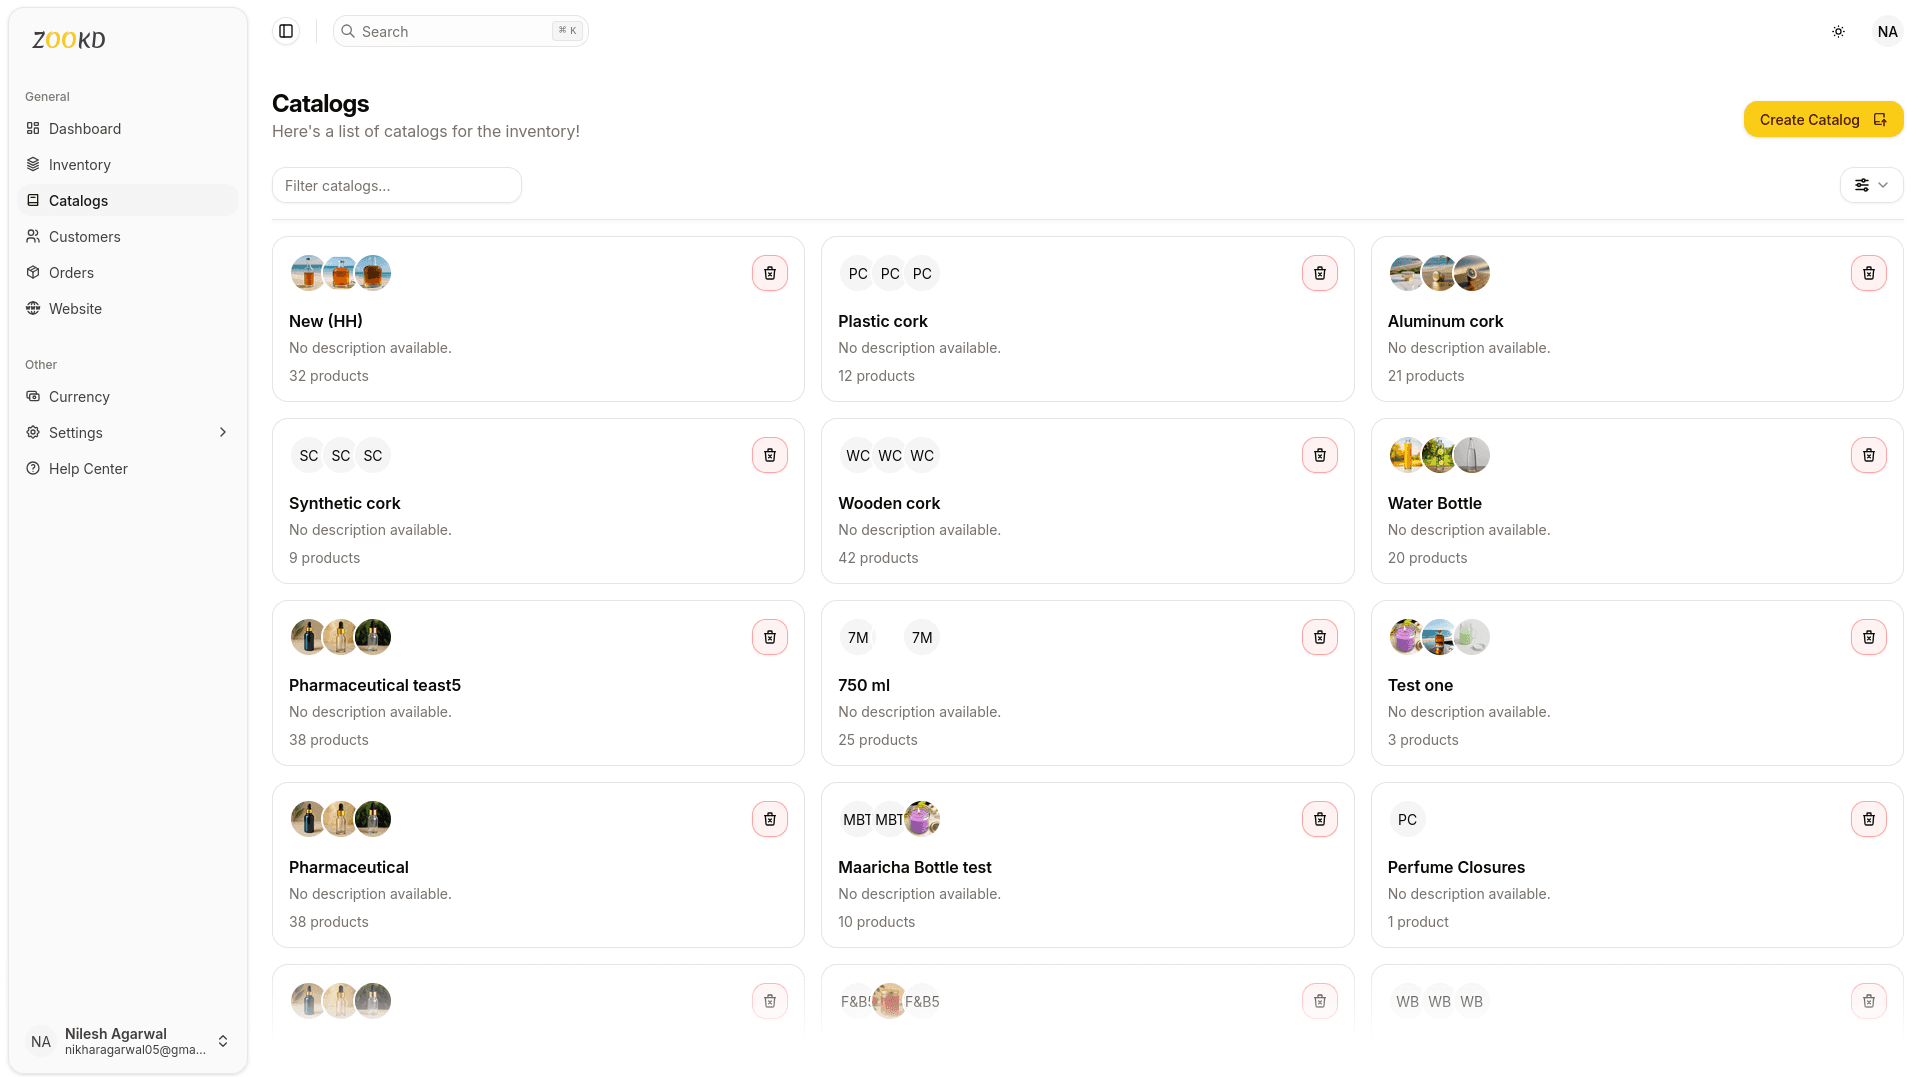Expand the Settings submenu
1920x1077 pixels.
click(x=222, y=432)
